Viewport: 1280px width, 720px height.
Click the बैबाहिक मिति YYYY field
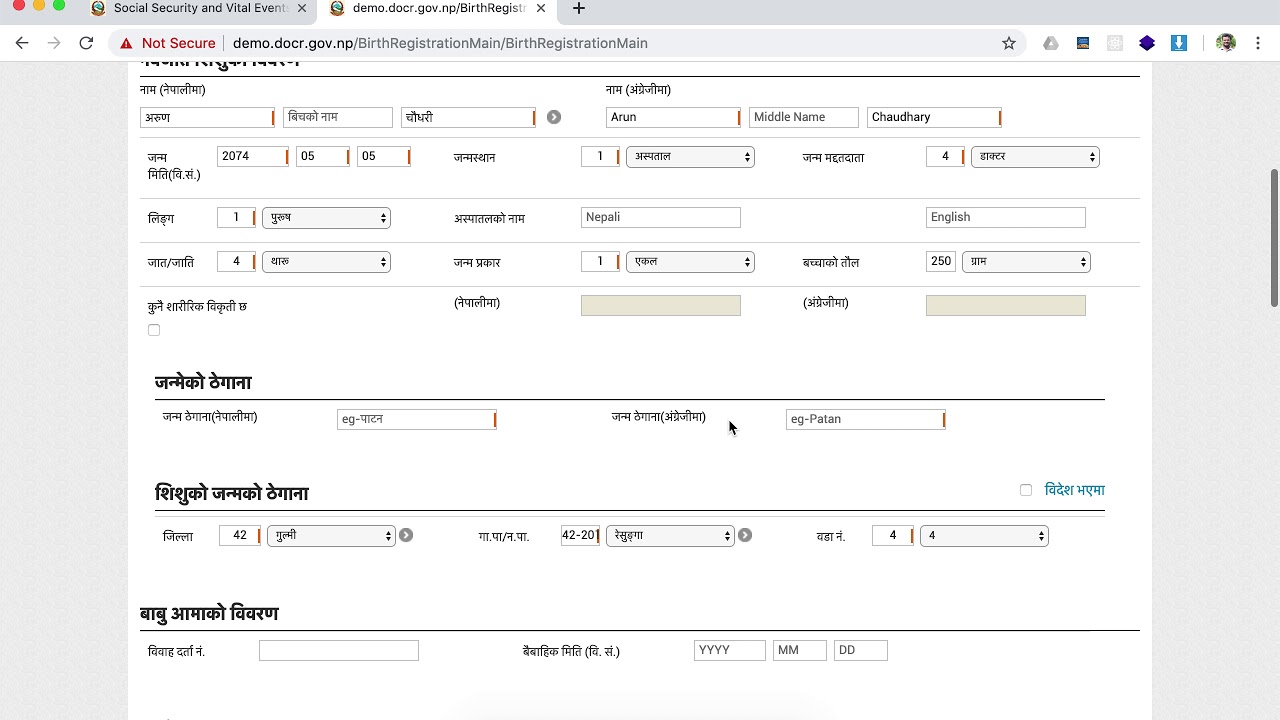pos(730,651)
